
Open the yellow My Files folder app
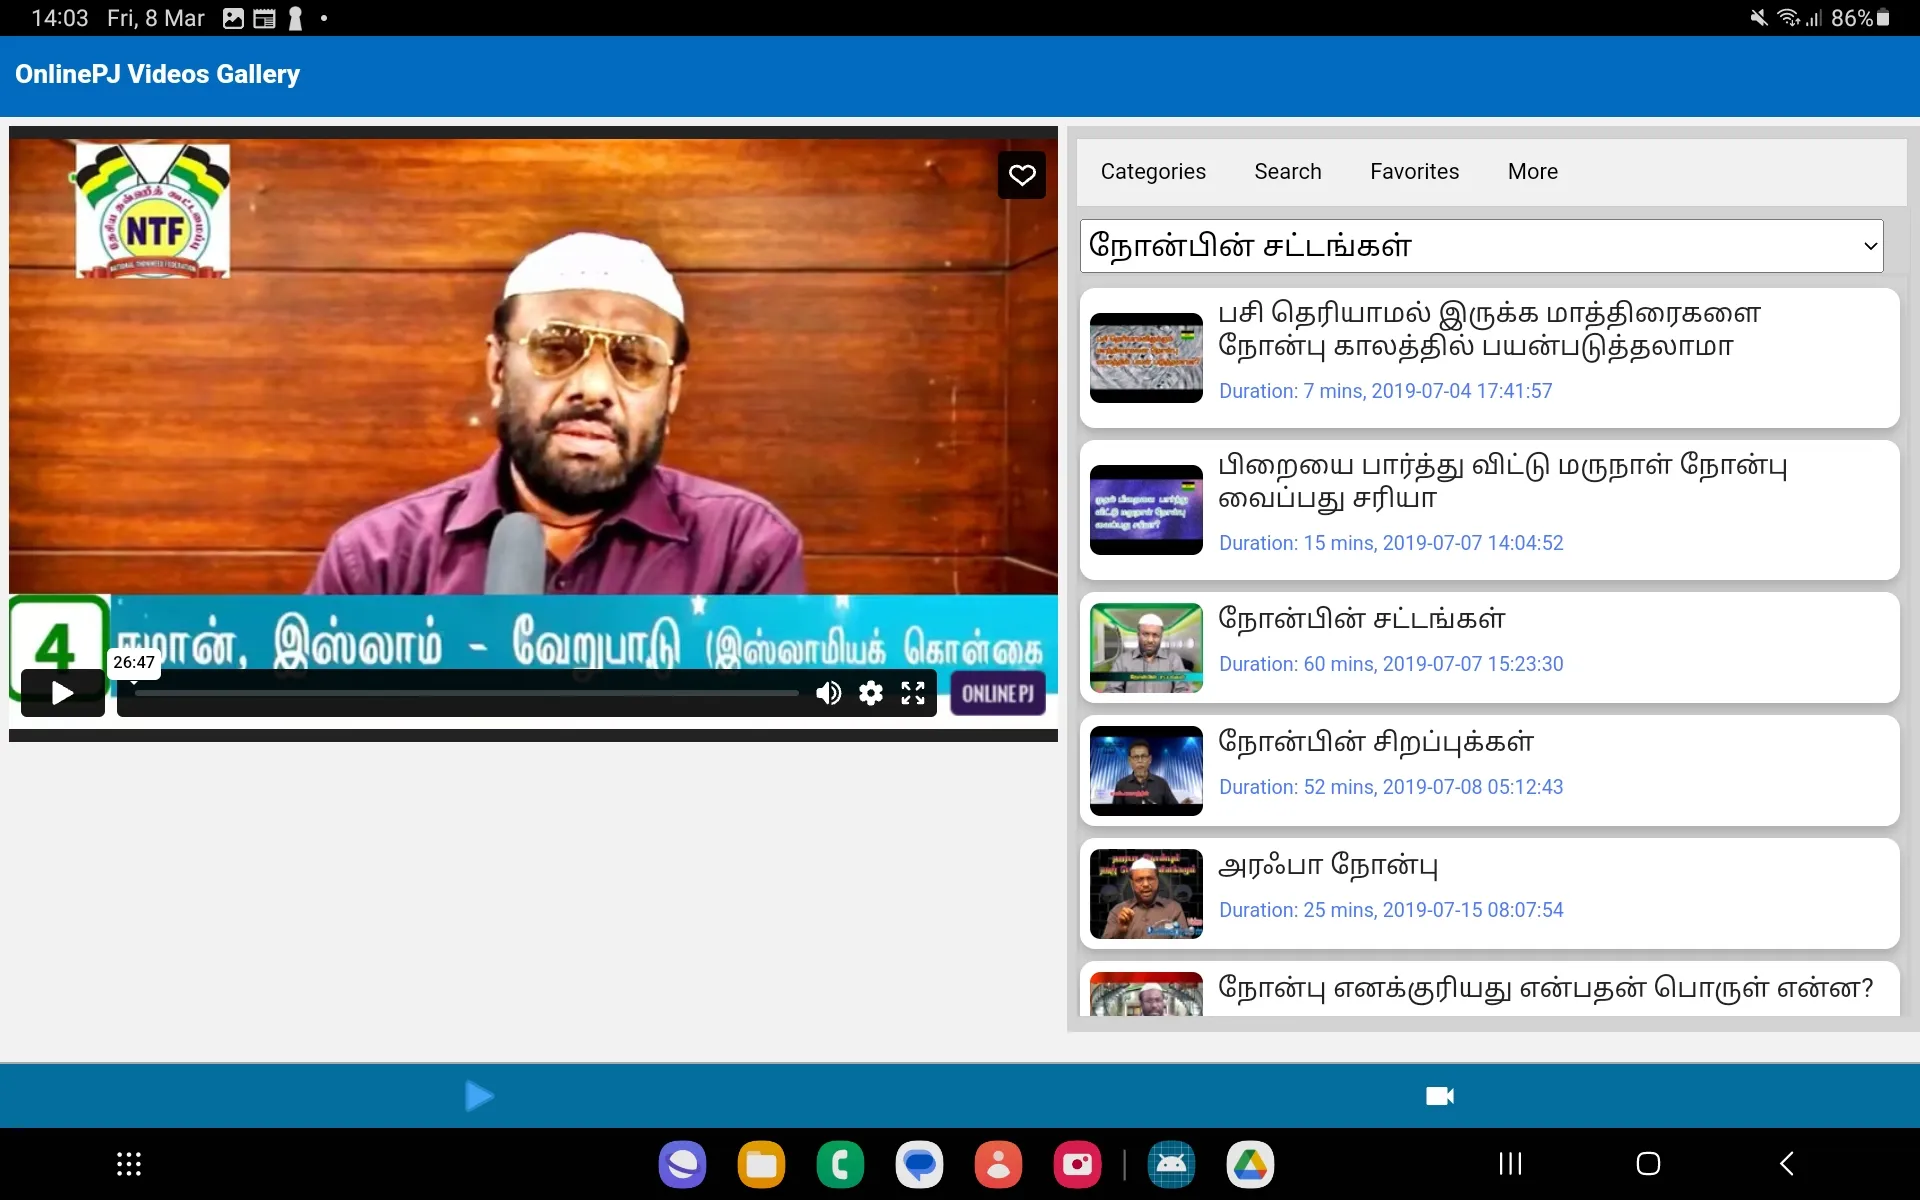point(761,1164)
